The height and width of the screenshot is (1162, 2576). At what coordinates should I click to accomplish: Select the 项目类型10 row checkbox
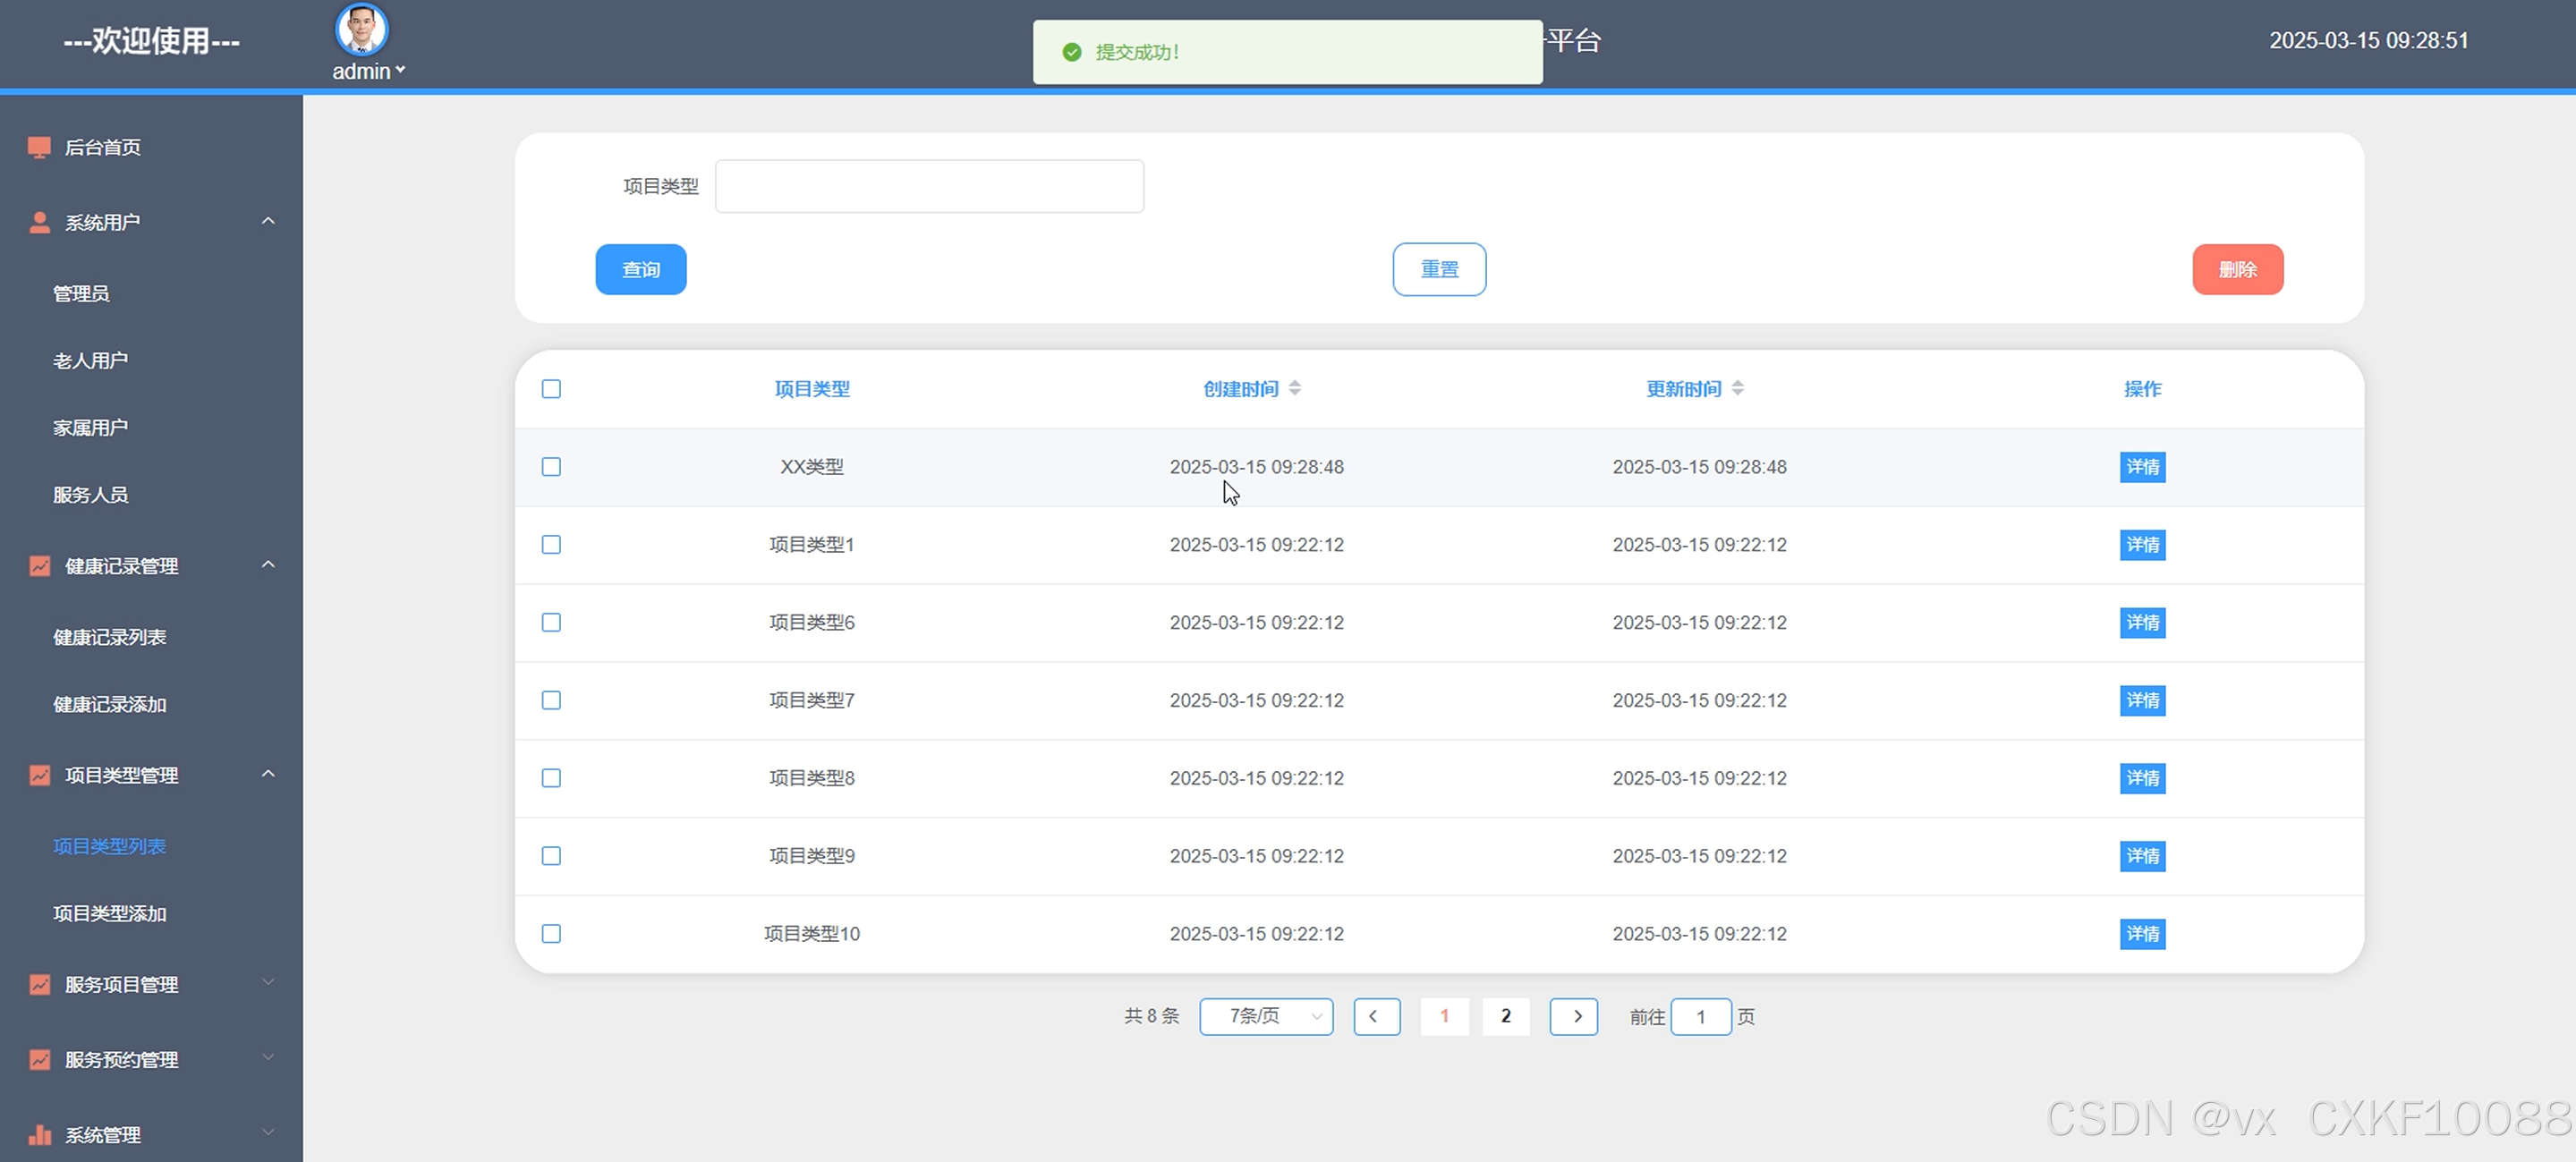pyautogui.click(x=551, y=934)
